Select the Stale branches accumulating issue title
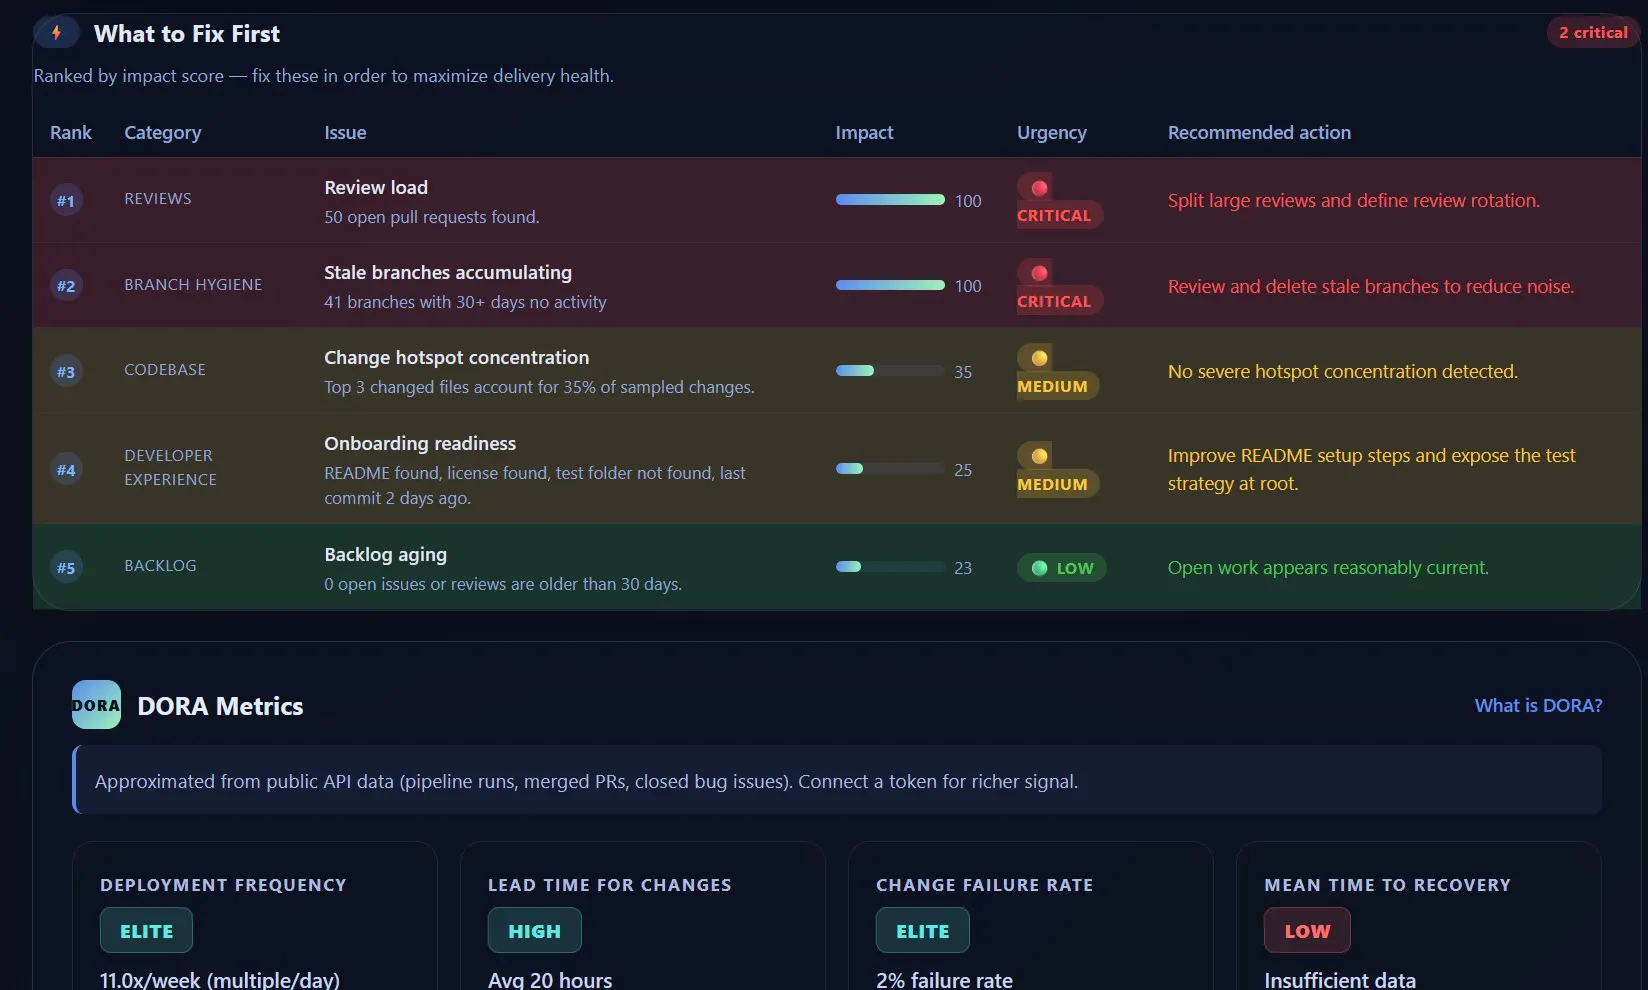This screenshot has height=990, width=1648. coord(448,272)
